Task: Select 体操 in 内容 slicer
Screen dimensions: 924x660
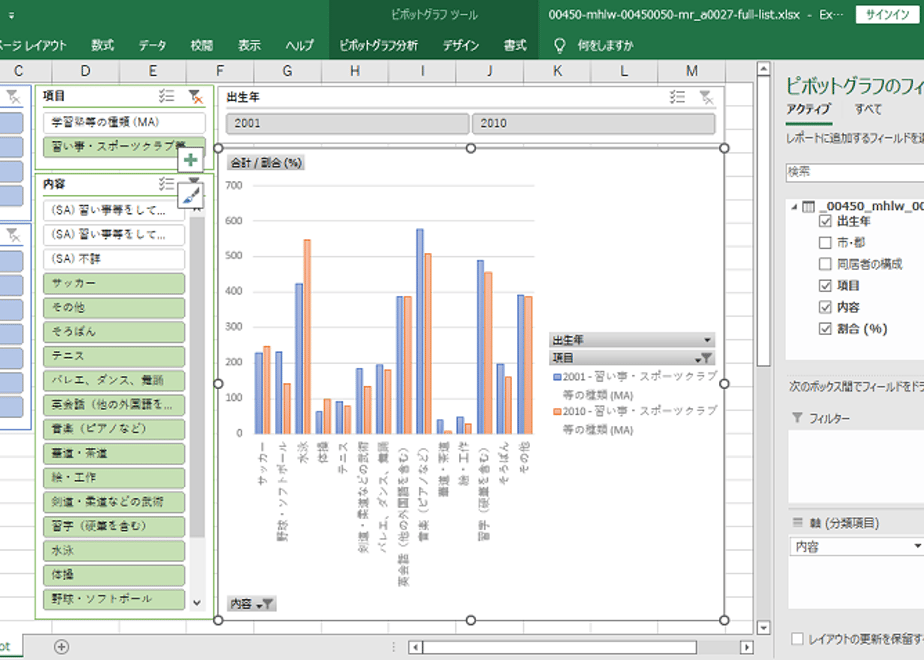Action: [114, 575]
